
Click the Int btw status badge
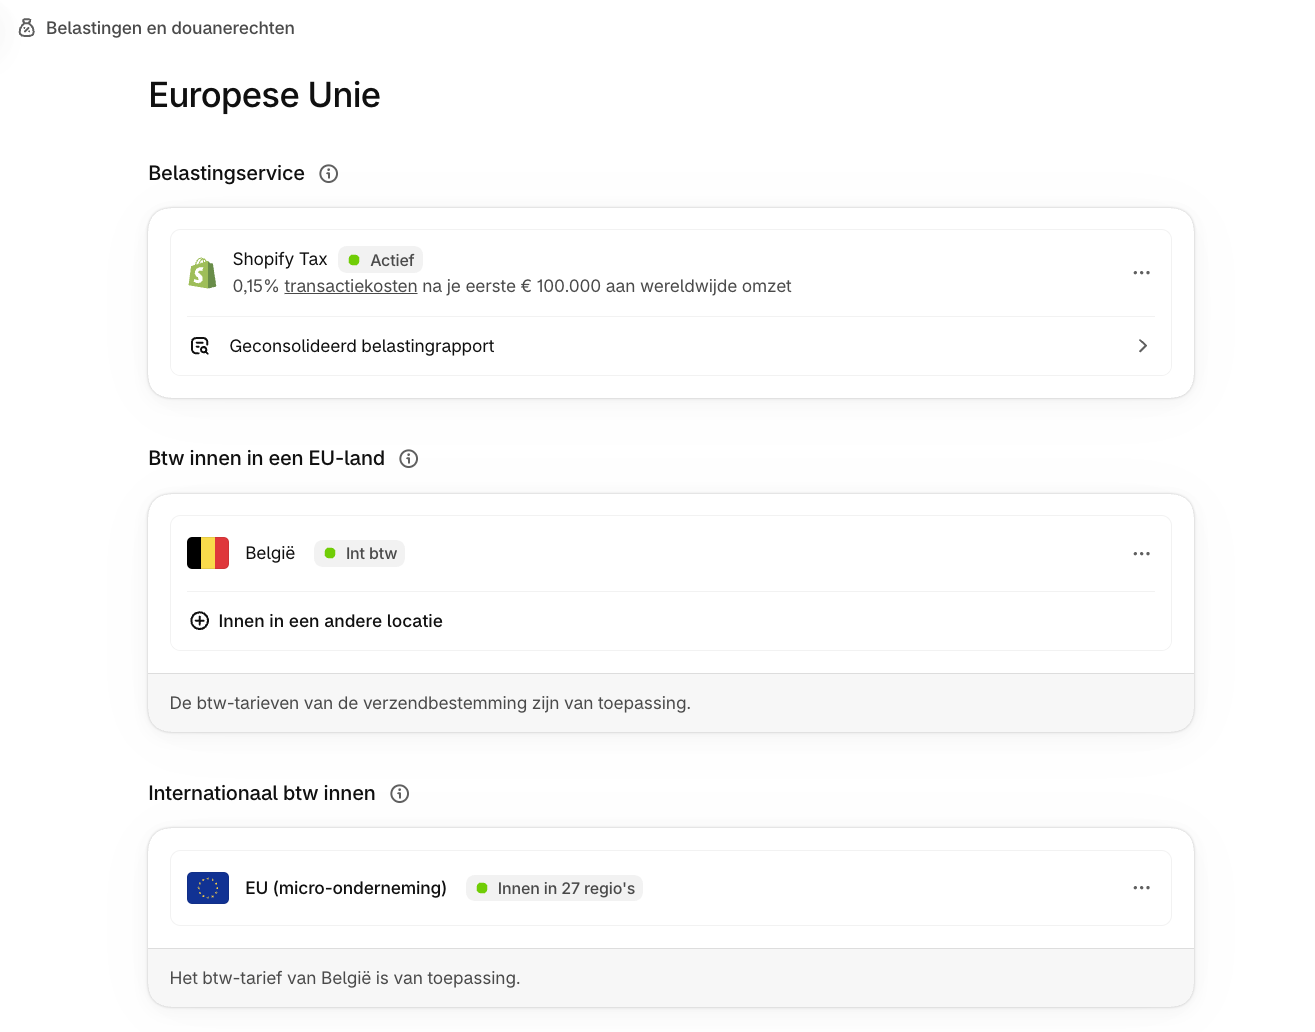click(x=359, y=553)
